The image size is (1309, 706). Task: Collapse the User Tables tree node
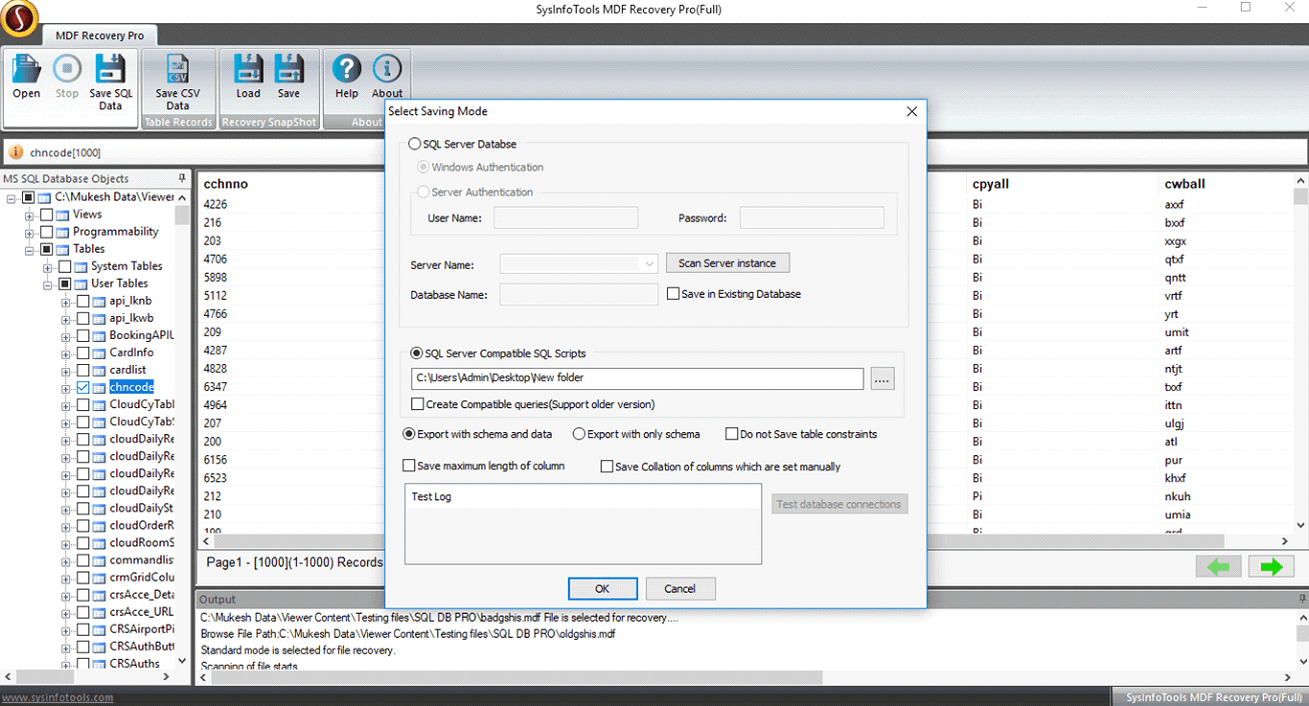[48, 284]
